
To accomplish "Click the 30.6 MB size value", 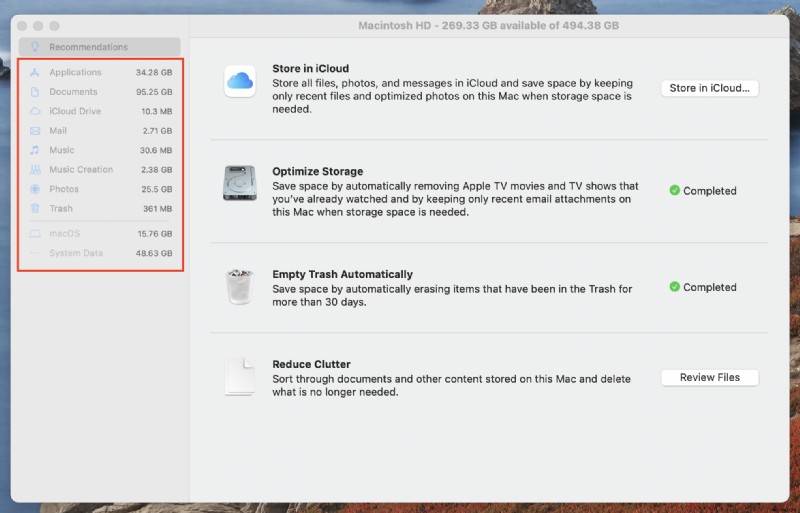I will [156, 150].
